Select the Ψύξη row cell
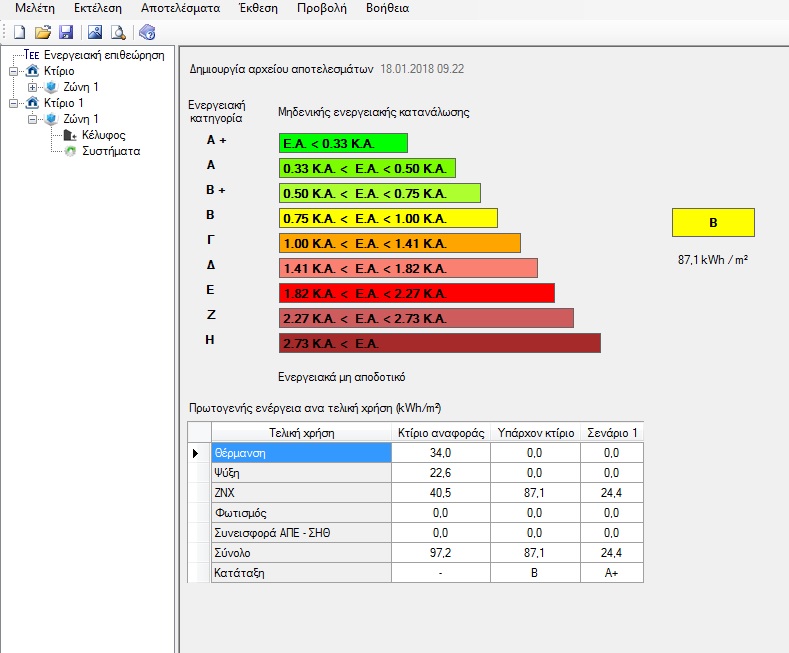Viewport: 789px width, 653px height. (301, 473)
